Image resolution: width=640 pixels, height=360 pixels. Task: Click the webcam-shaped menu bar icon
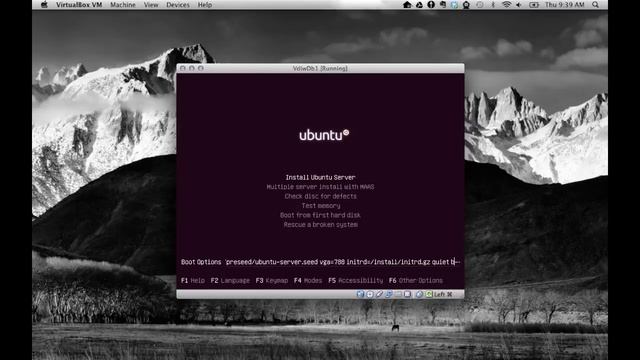(466, 5)
